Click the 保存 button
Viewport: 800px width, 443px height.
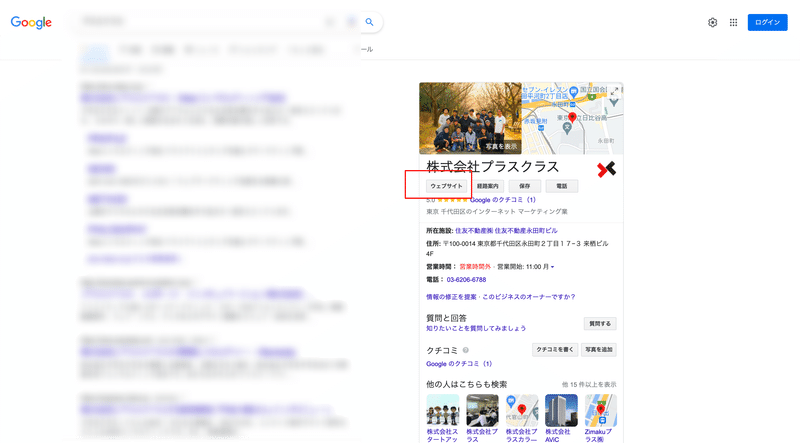click(524, 186)
